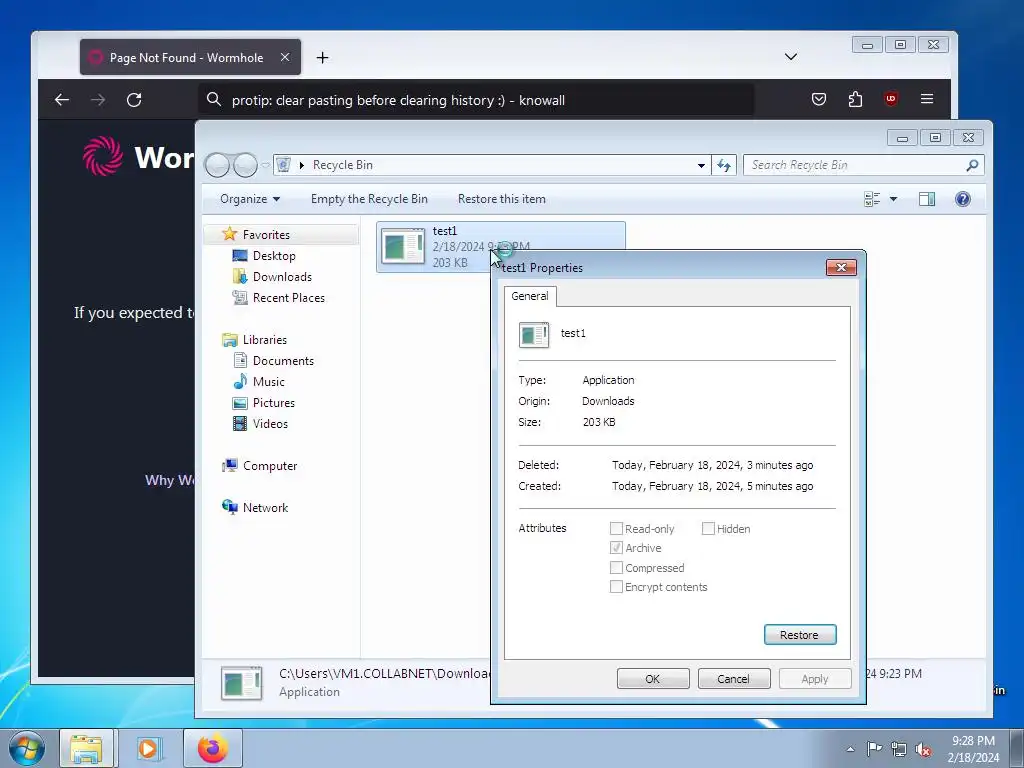Toggle the preview pane icon
This screenshot has height=768, width=1024.
coord(927,199)
